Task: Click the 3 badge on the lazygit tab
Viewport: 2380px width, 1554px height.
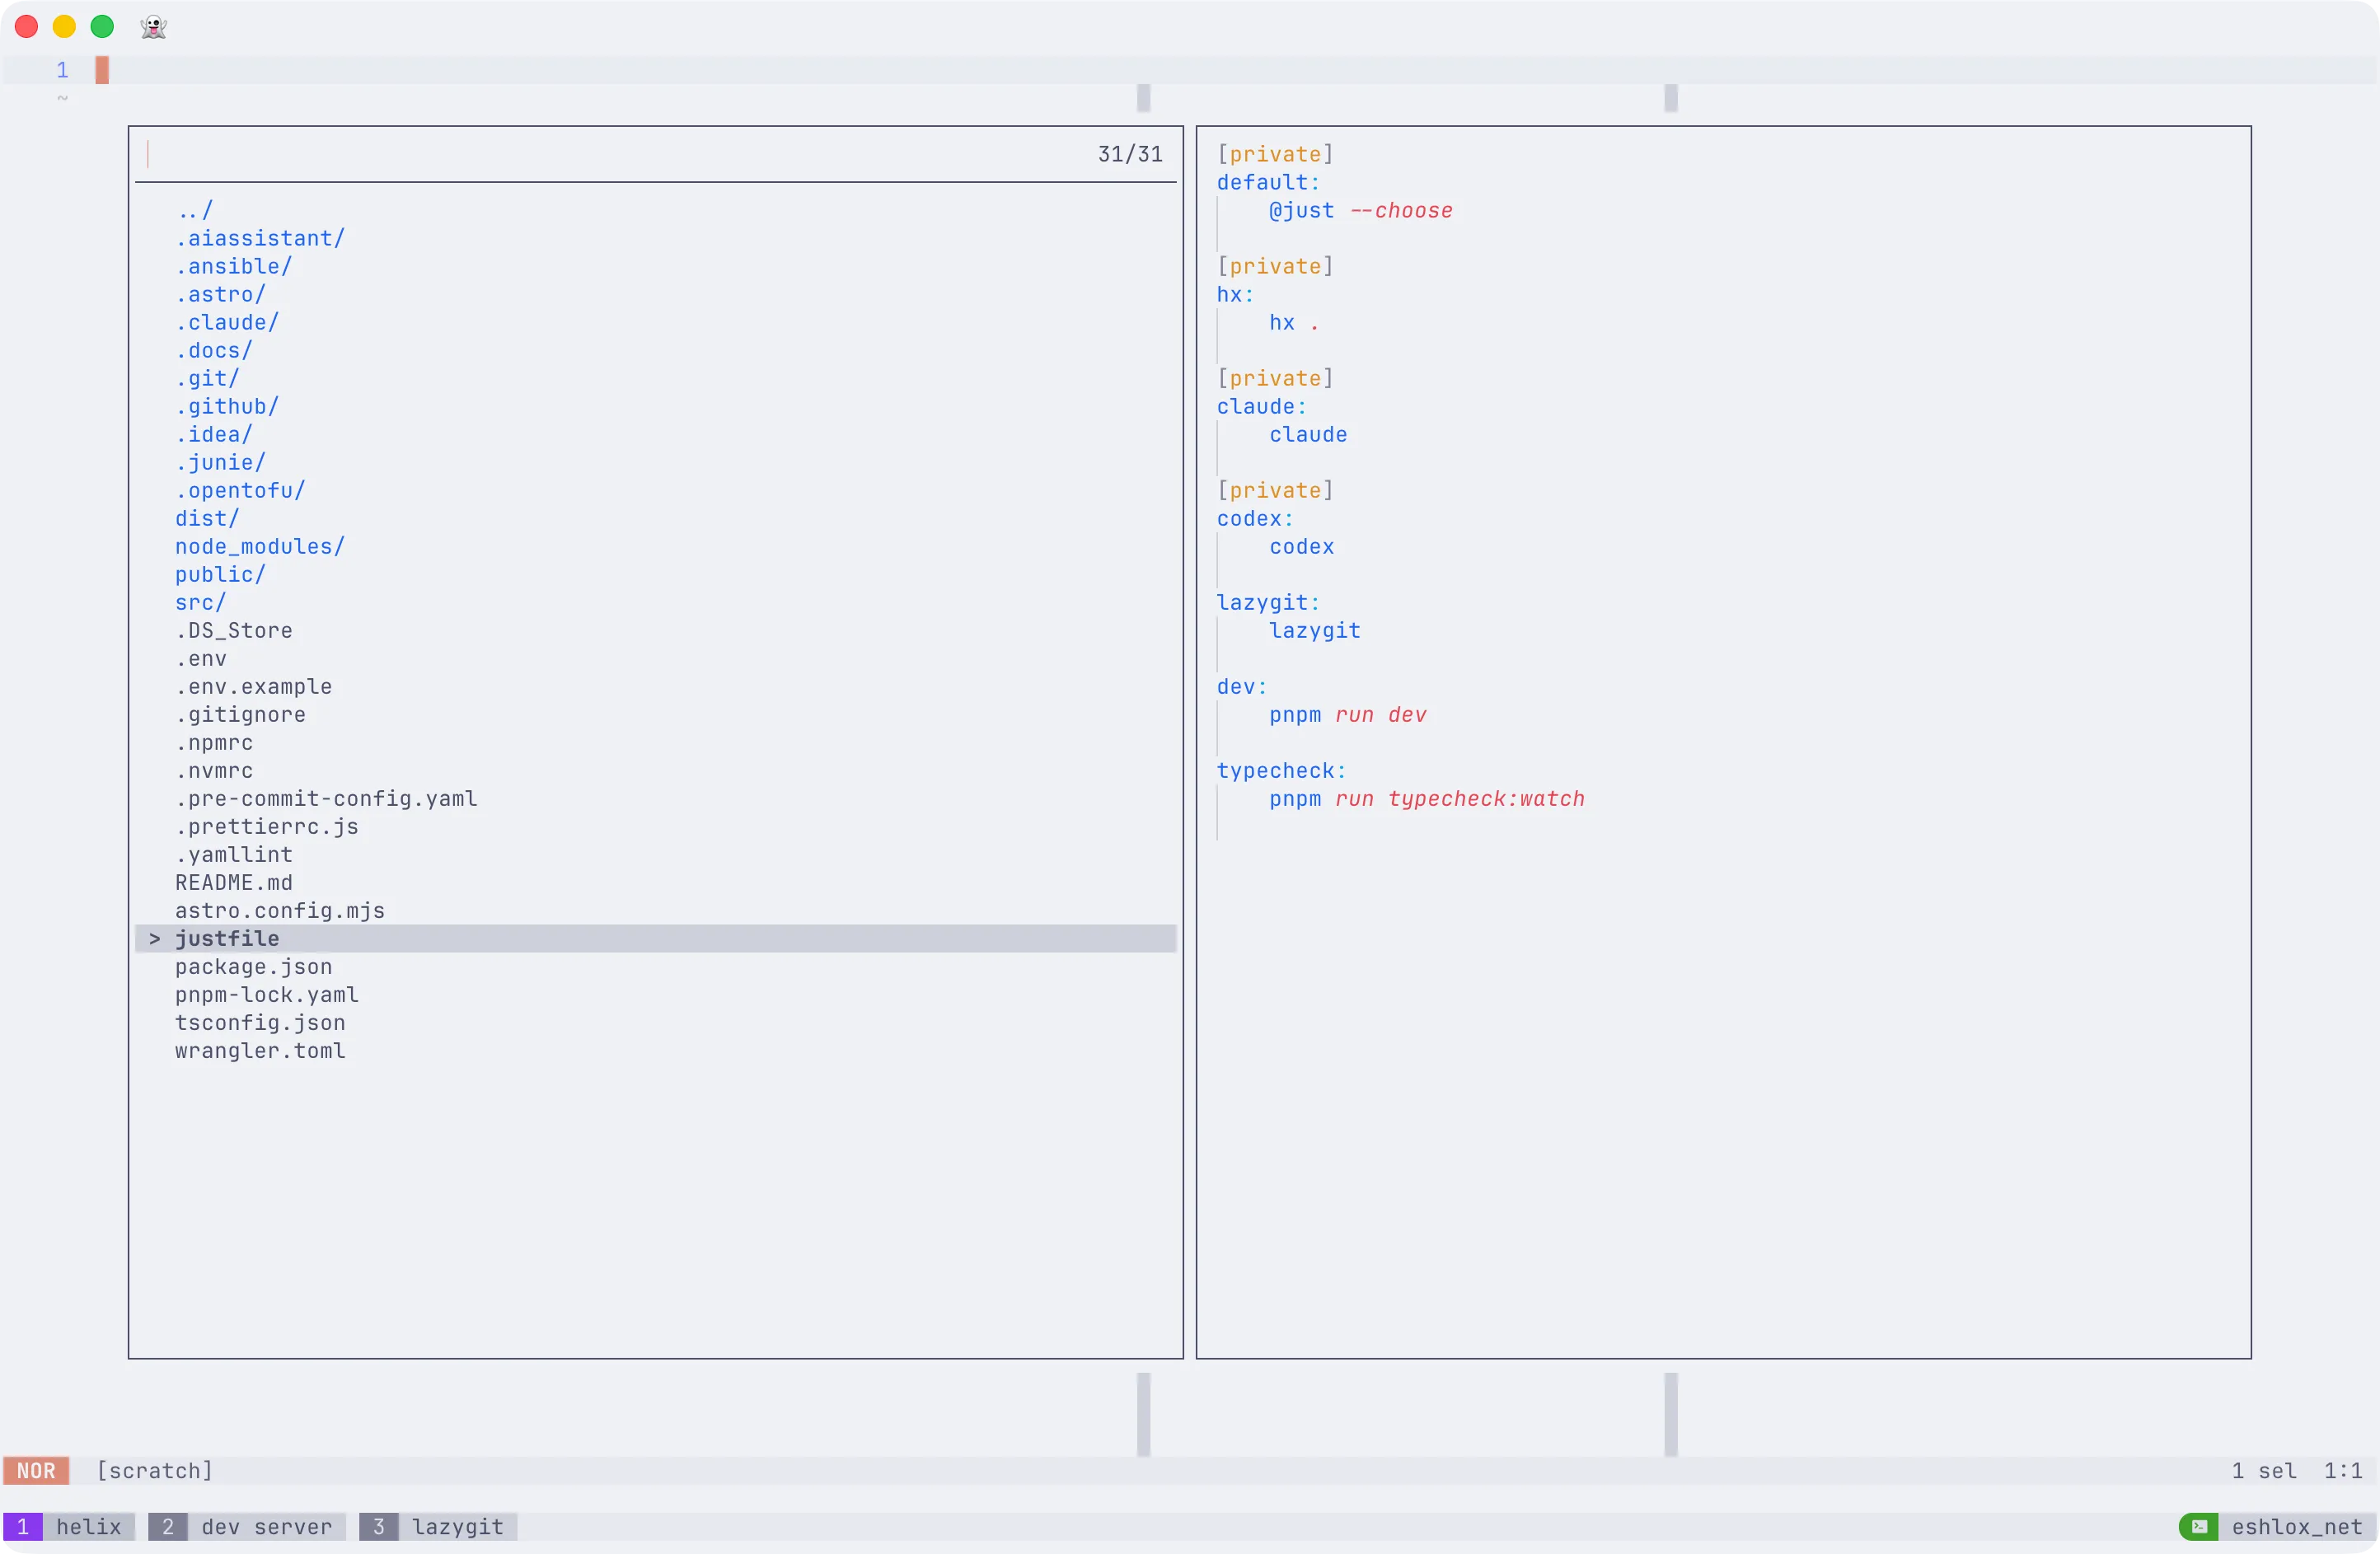Action: [379, 1527]
